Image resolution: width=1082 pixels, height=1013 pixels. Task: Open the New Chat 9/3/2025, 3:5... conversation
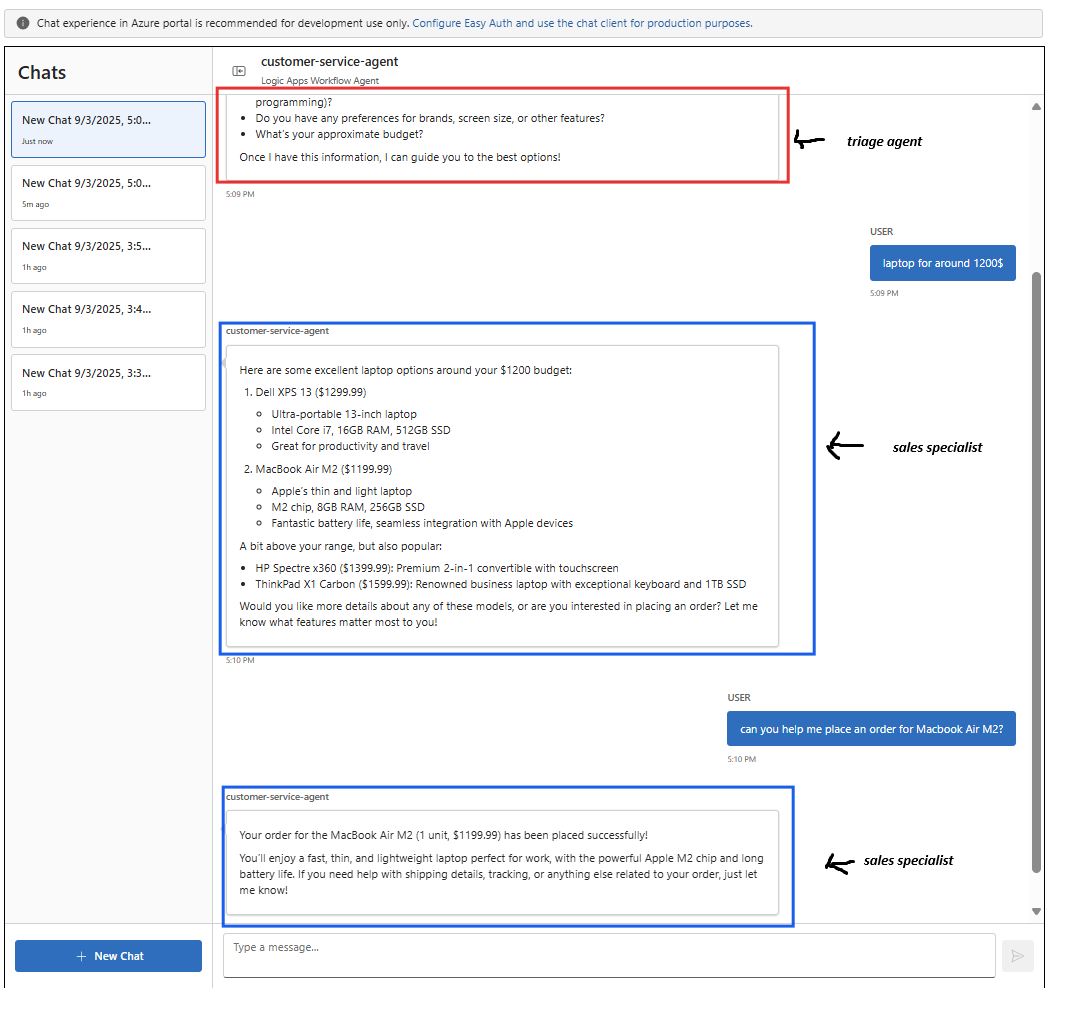(108, 255)
